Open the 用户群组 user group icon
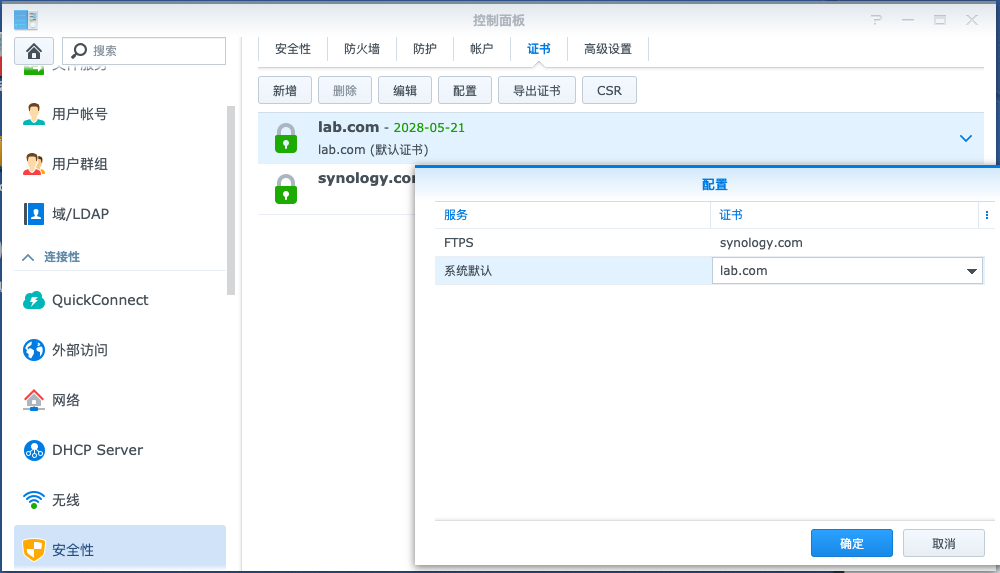 click(x=34, y=164)
